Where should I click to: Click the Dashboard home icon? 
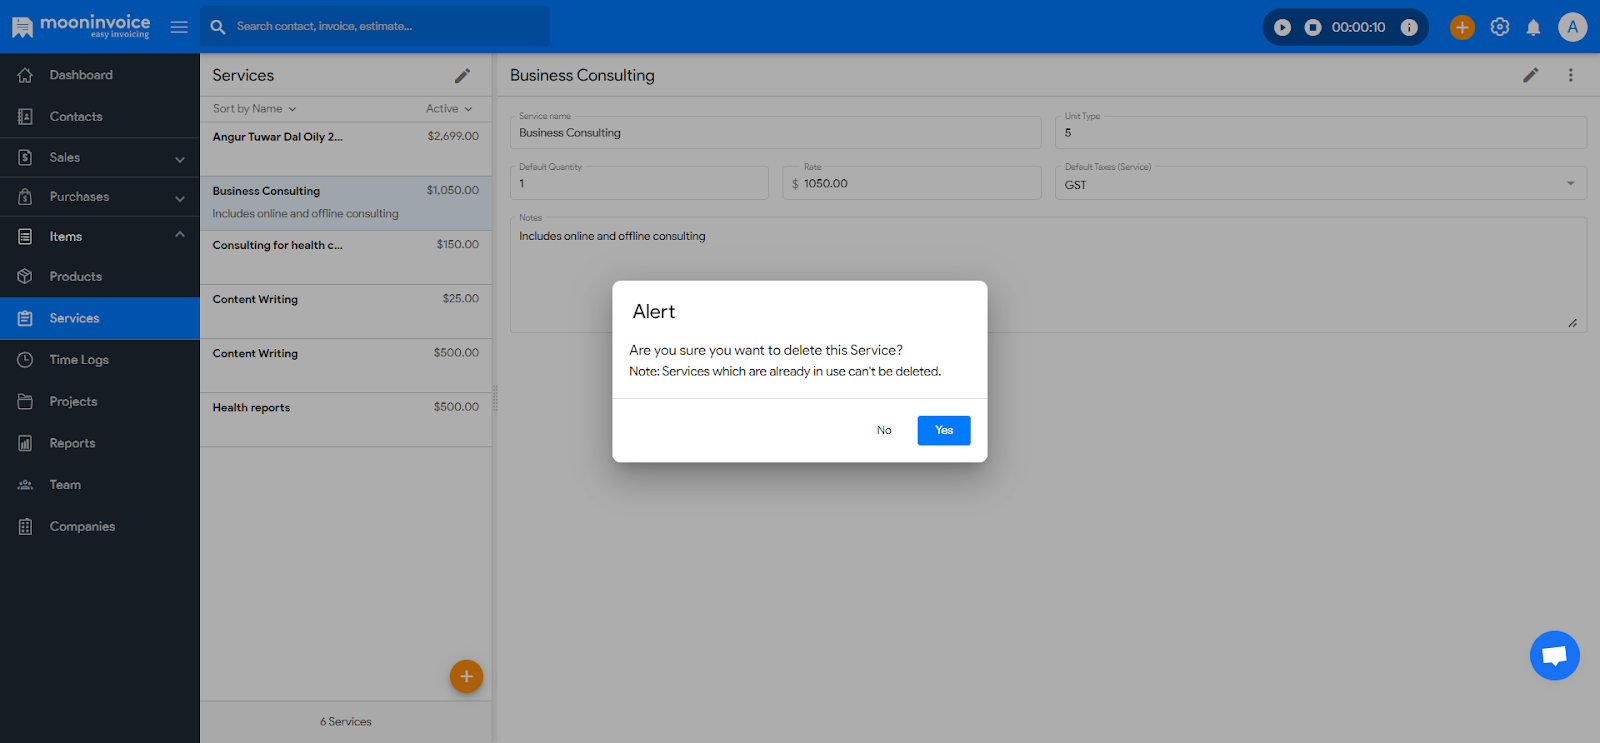[x=25, y=75]
